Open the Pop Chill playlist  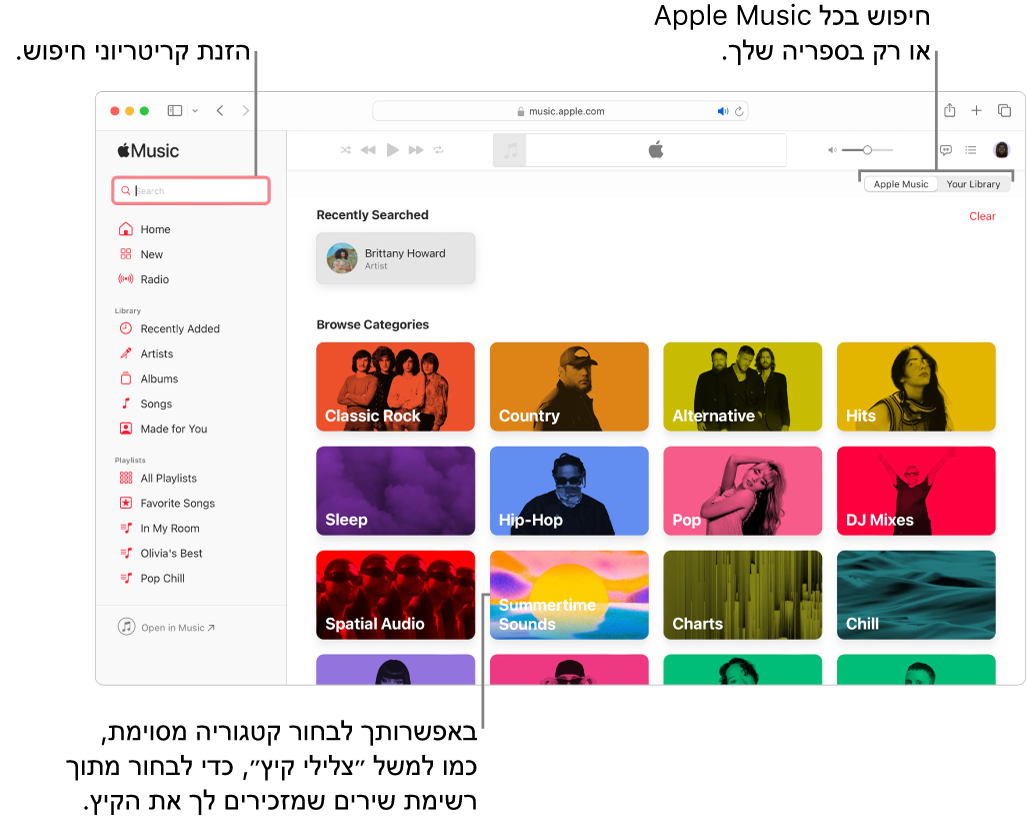click(152, 578)
